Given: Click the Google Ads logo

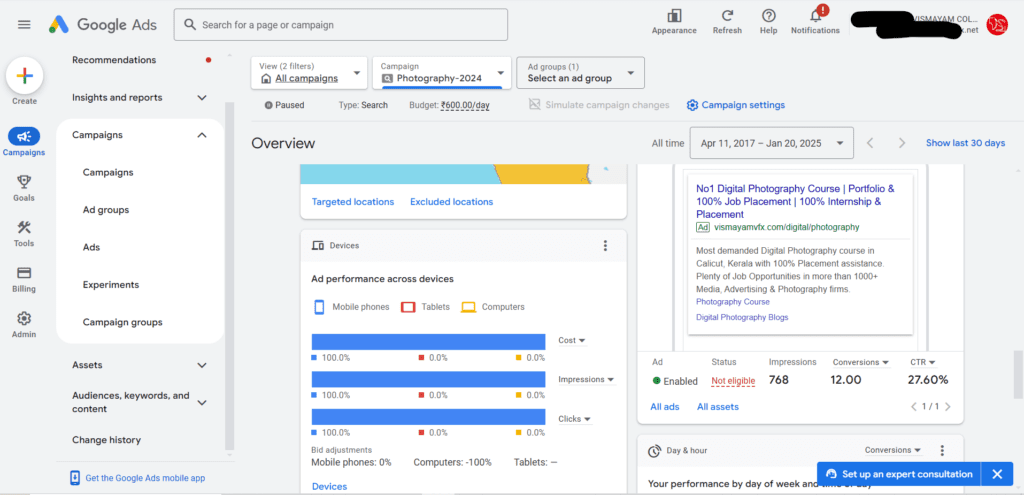Looking at the screenshot, I should (x=103, y=25).
